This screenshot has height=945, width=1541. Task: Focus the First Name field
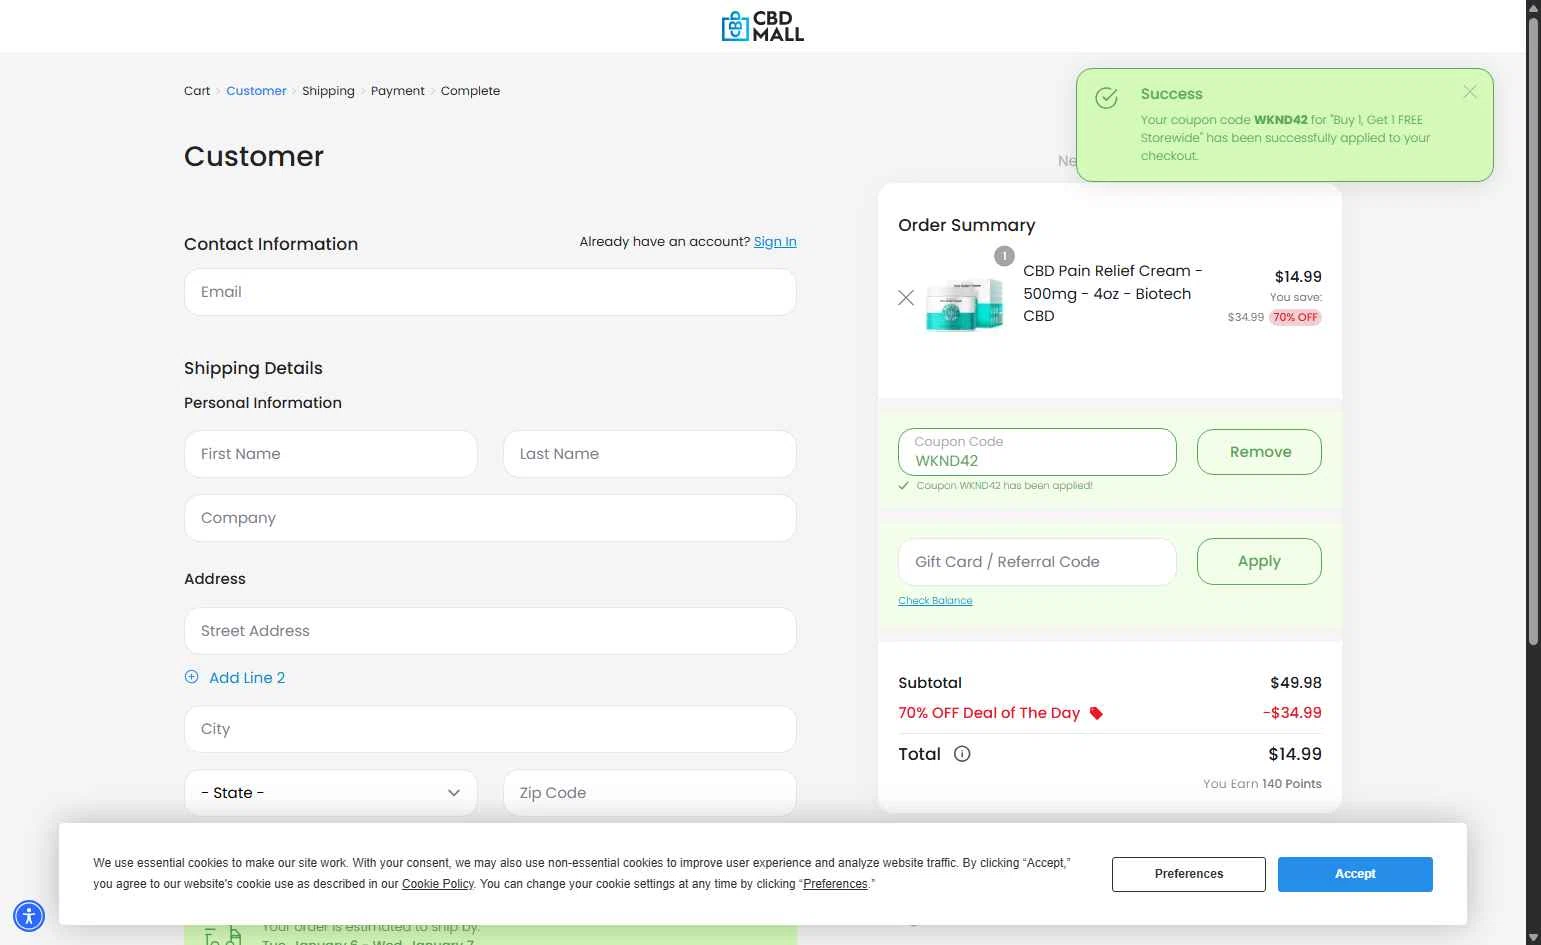(331, 454)
